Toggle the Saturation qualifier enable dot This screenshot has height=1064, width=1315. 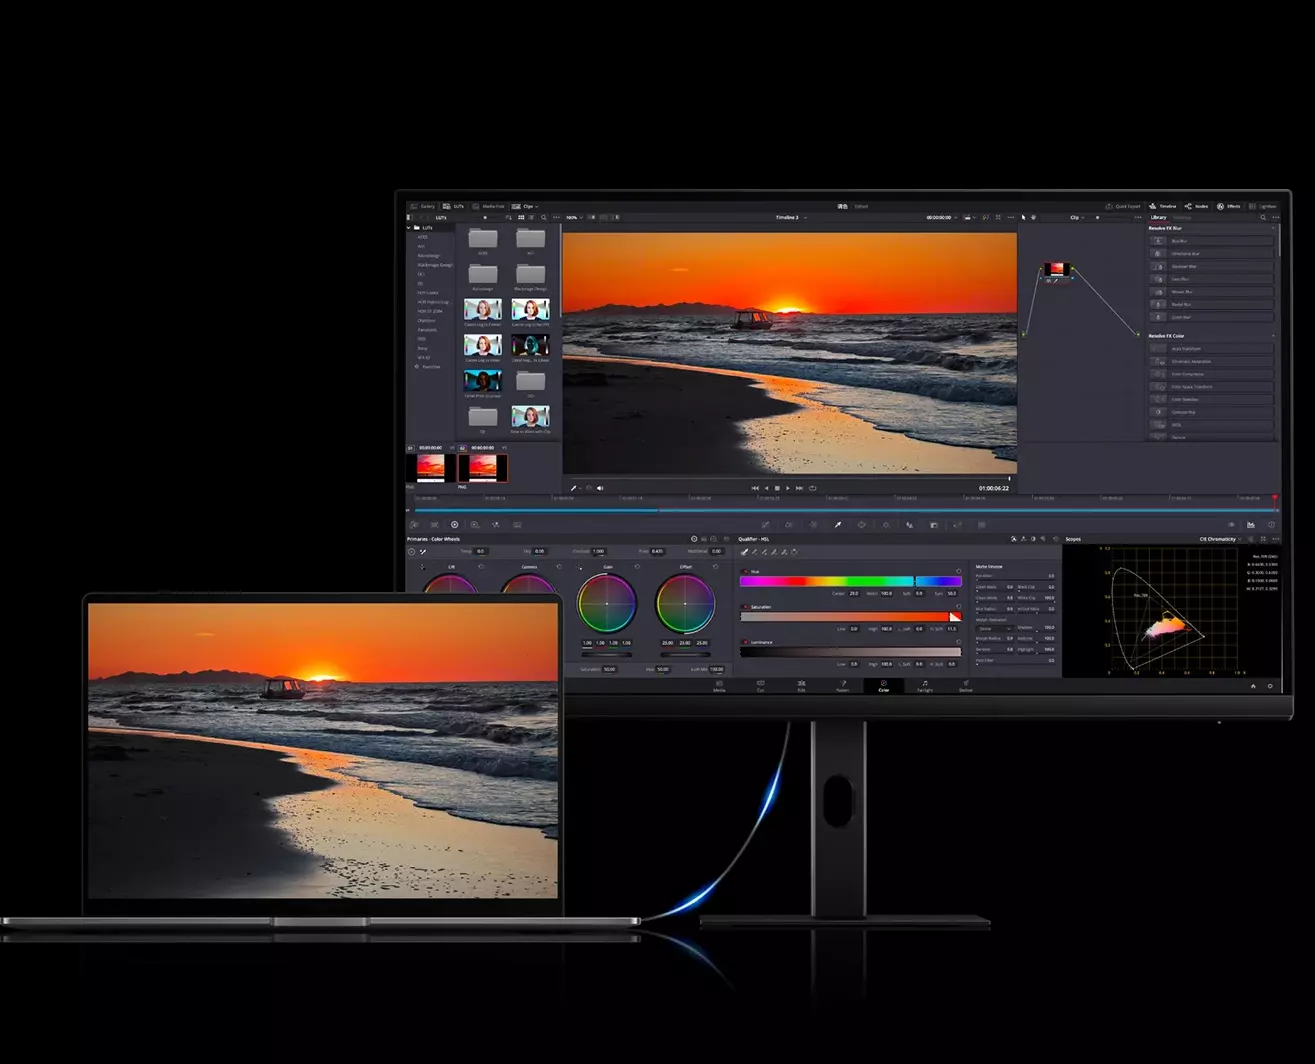click(745, 607)
